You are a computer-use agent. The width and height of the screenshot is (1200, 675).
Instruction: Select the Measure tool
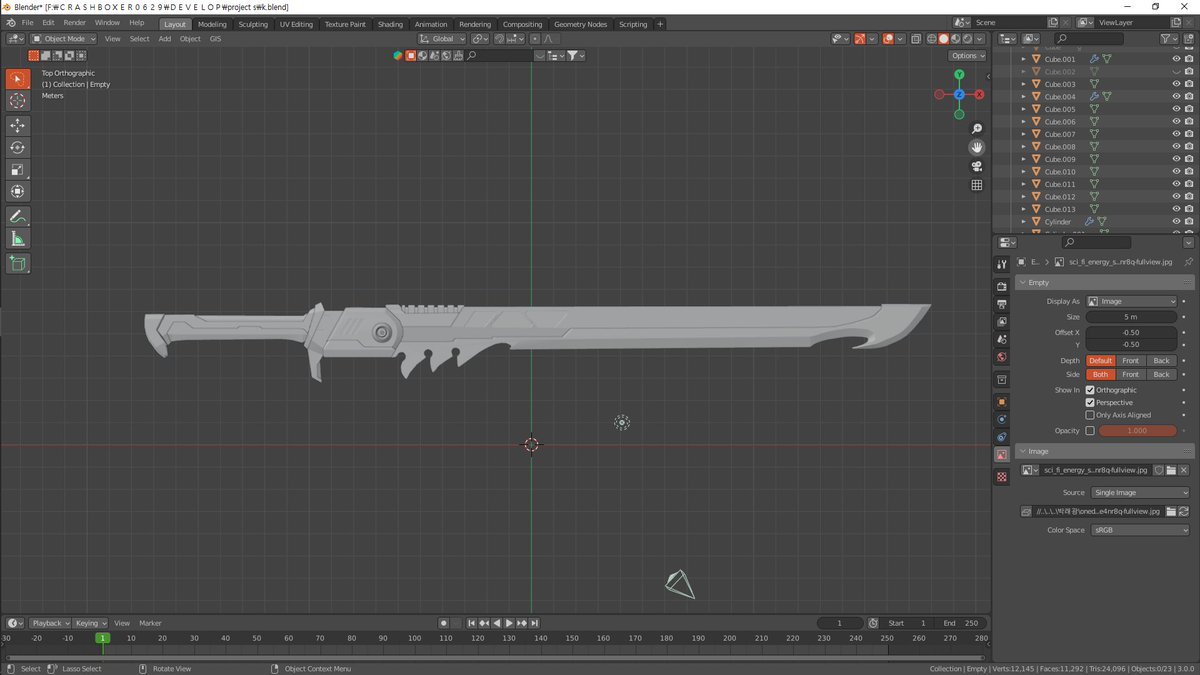(17, 238)
